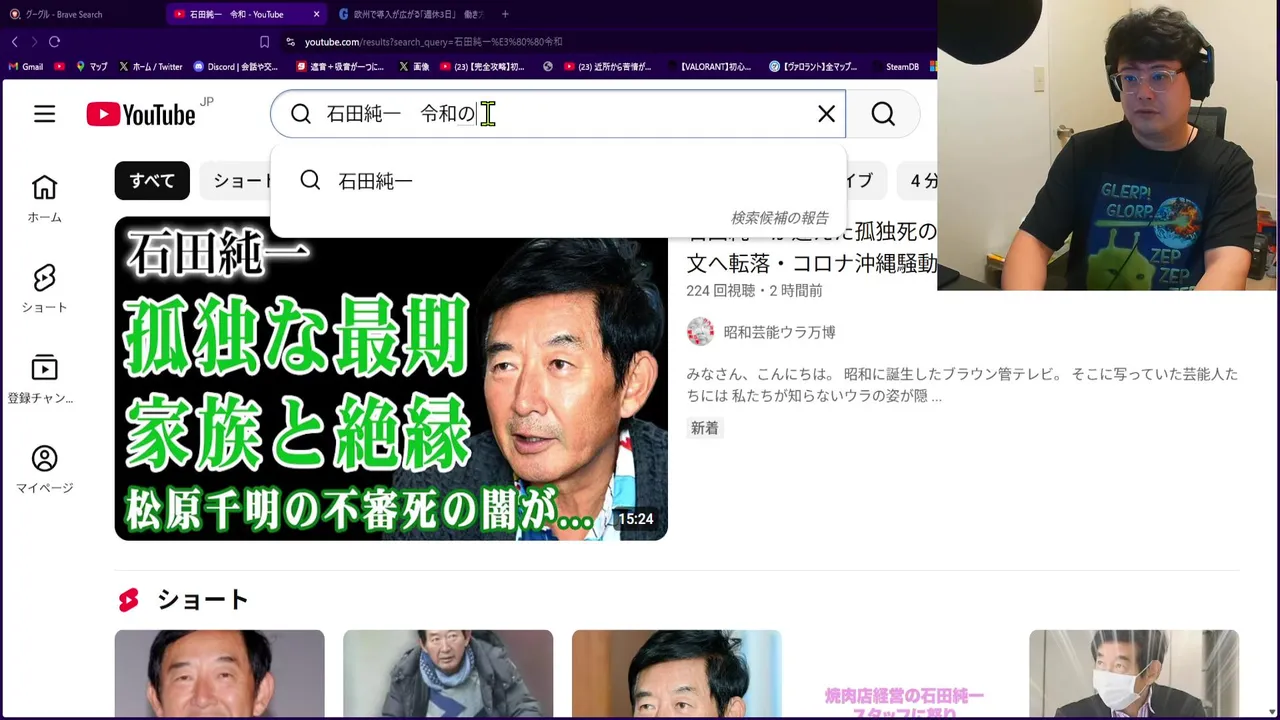The image size is (1280, 720).
Task: Open the Gmail bookmark
Action: [x=26, y=67]
